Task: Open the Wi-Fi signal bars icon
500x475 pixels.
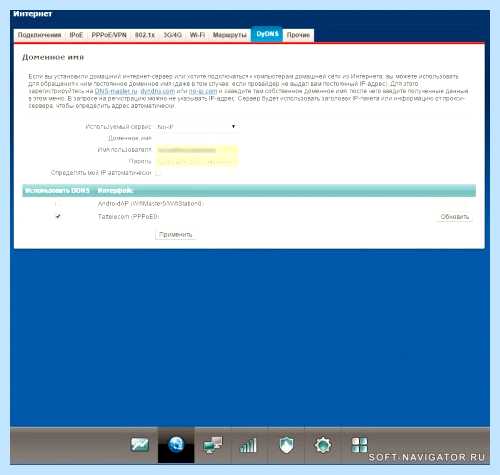Action: pyautogui.click(x=248, y=445)
